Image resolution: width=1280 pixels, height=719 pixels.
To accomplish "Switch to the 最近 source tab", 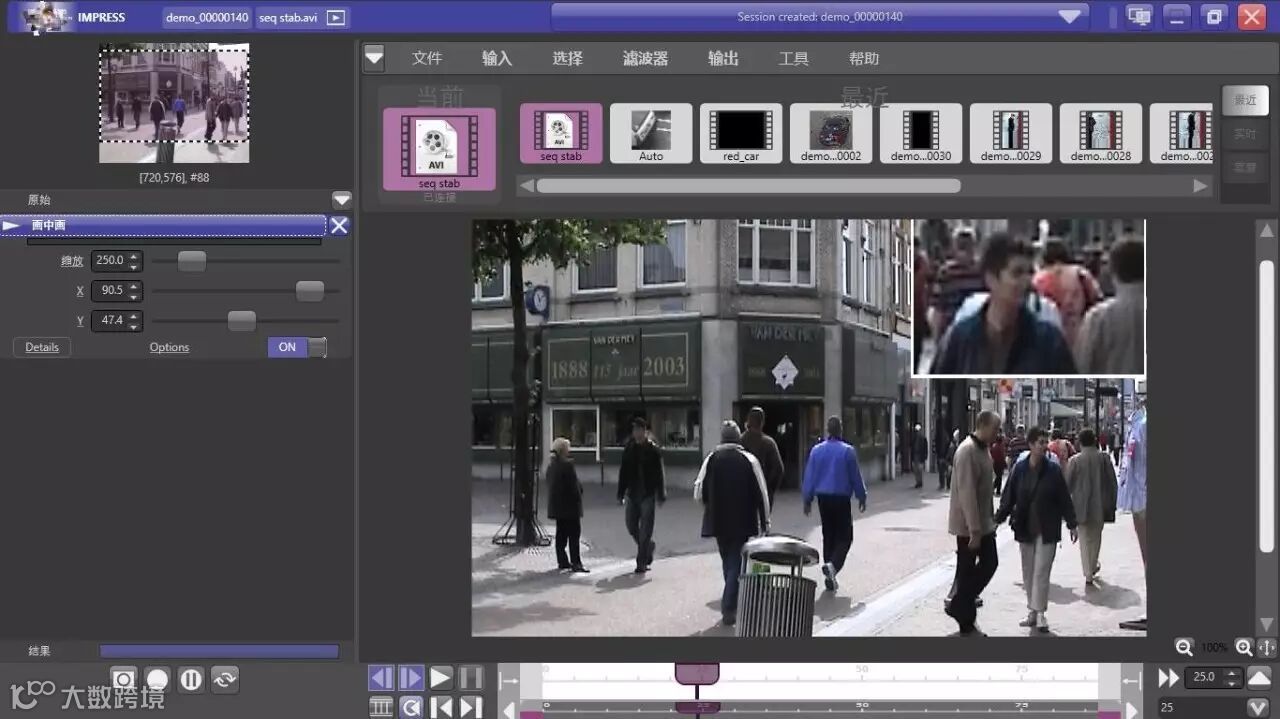I will click(x=1245, y=100).
